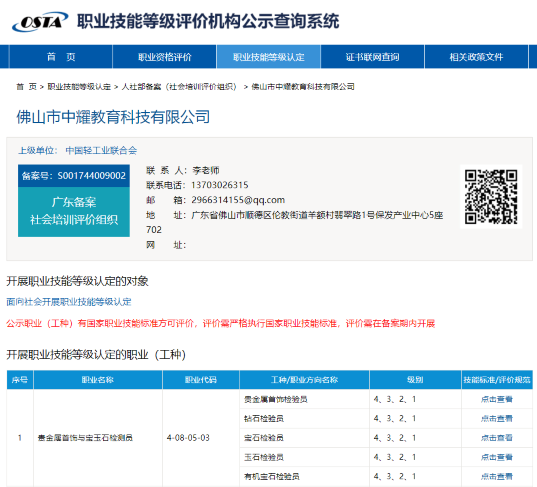Screen dimensions: 537x487
Task: Open 点击查看 for 贵金属首饰检验员
Action: [x=497, y=399]
